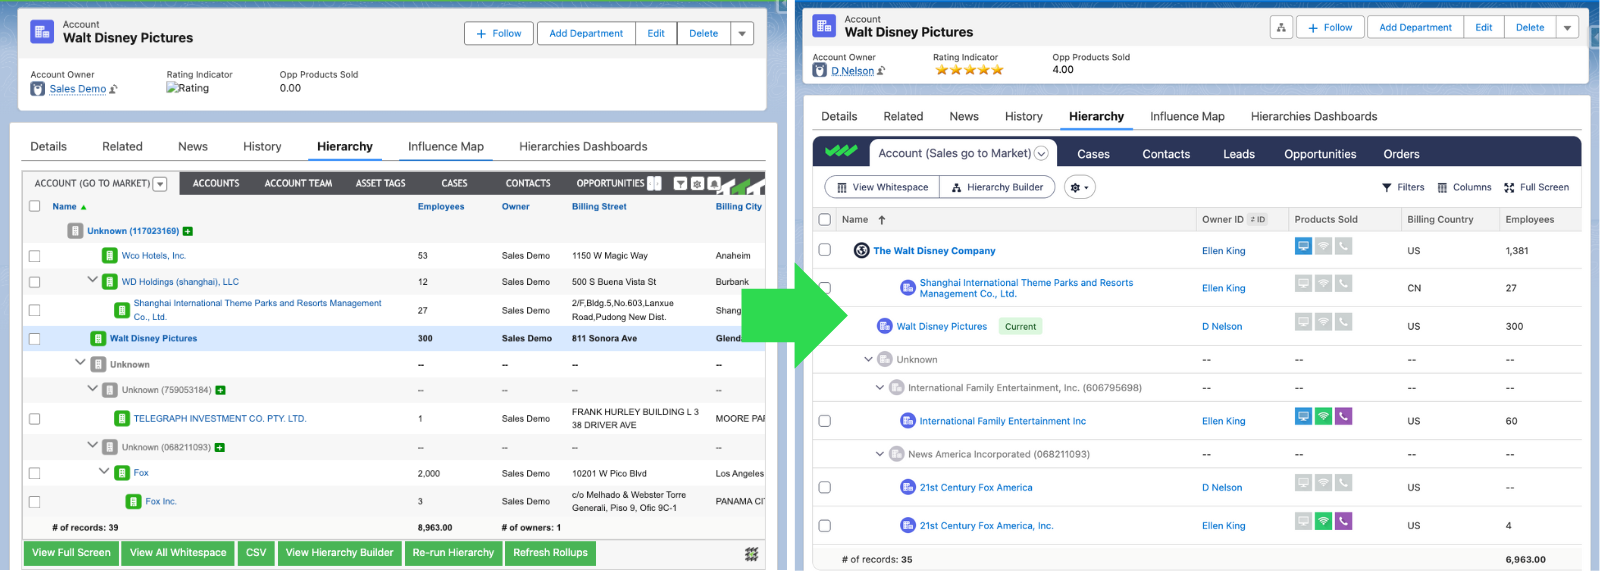Collapse News America Incorporated (068211093) node

pos(880,454)
